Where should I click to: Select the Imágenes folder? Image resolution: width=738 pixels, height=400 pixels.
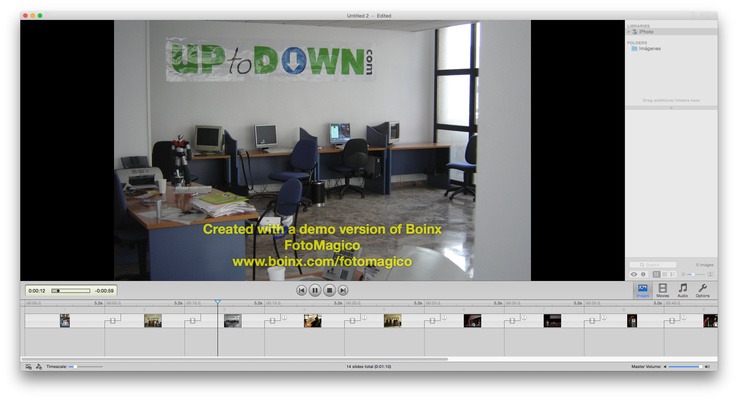pyautogui.click(x=646, y=48)
